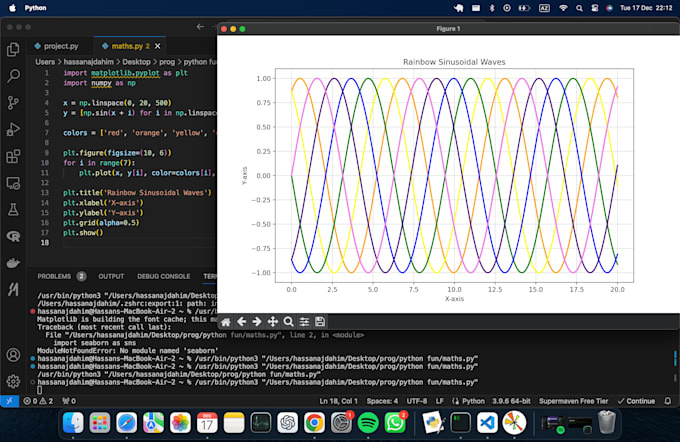680x442 pixels.
Task: Open the Remote Explorer view
Action: [13, 183]
